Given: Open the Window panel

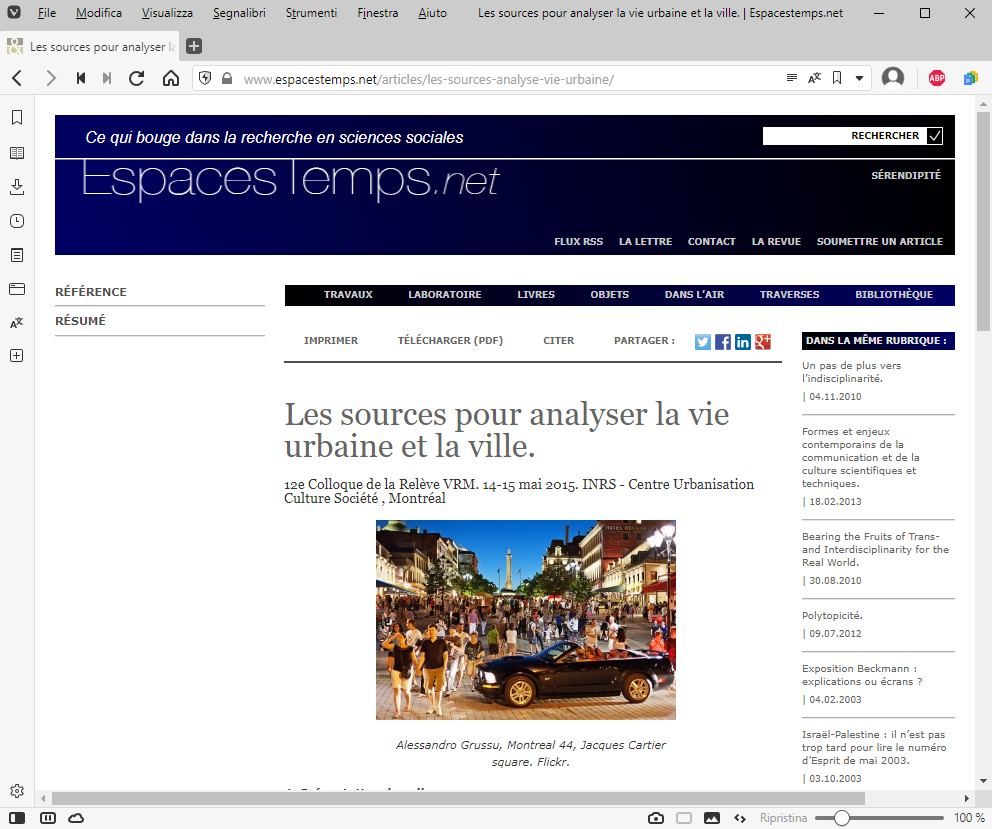Looking at the screenshot, I should tap(17, 289).
